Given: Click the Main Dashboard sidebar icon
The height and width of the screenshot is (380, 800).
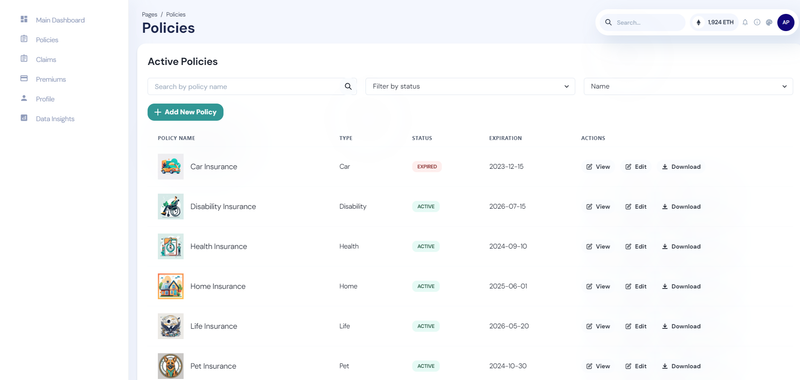Looking at the screenshot, I should pyautogui.click(x=23, y=19).
